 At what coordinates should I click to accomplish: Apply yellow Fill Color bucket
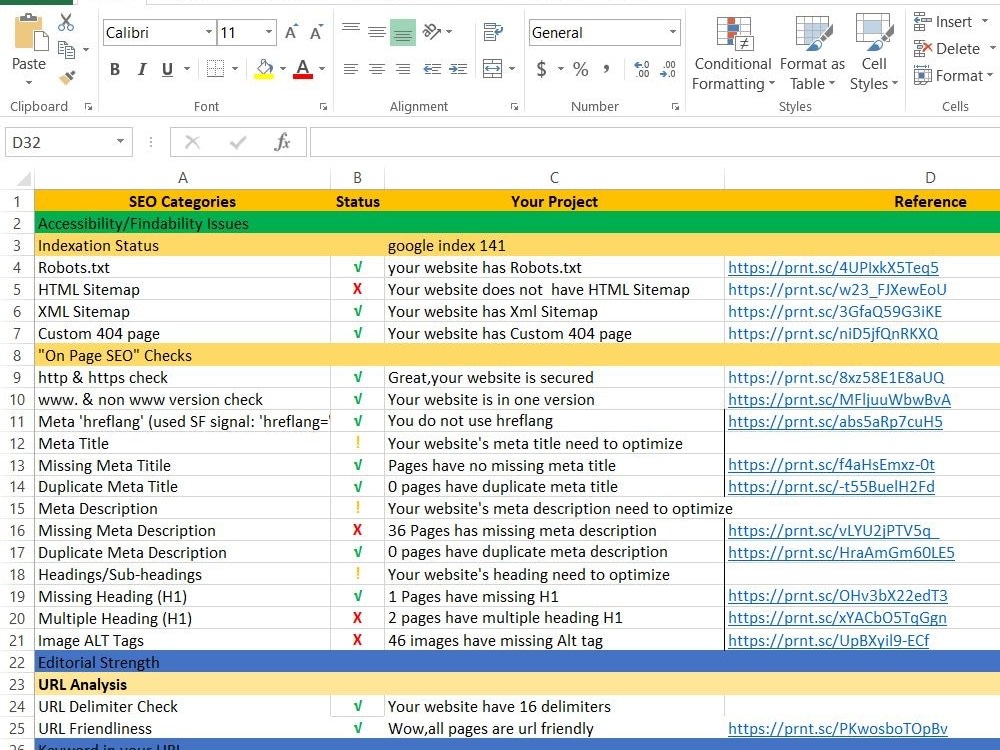(x=264, y=69)
